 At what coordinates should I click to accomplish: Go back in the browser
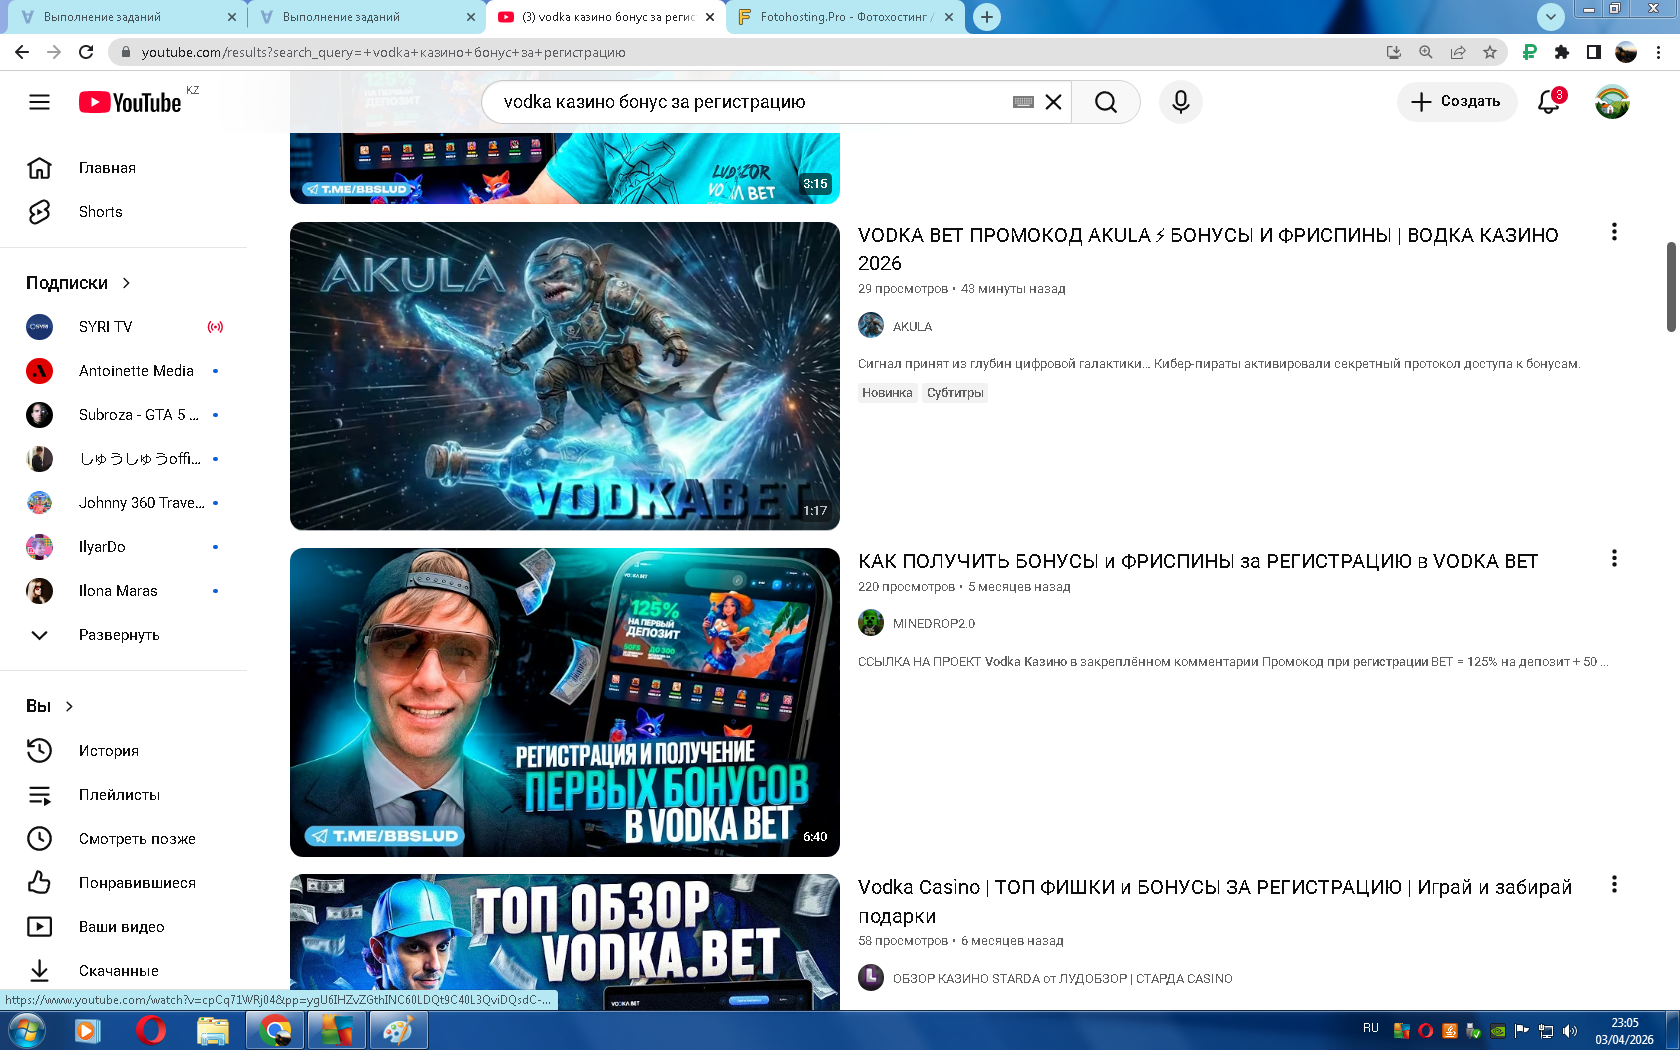22,52
